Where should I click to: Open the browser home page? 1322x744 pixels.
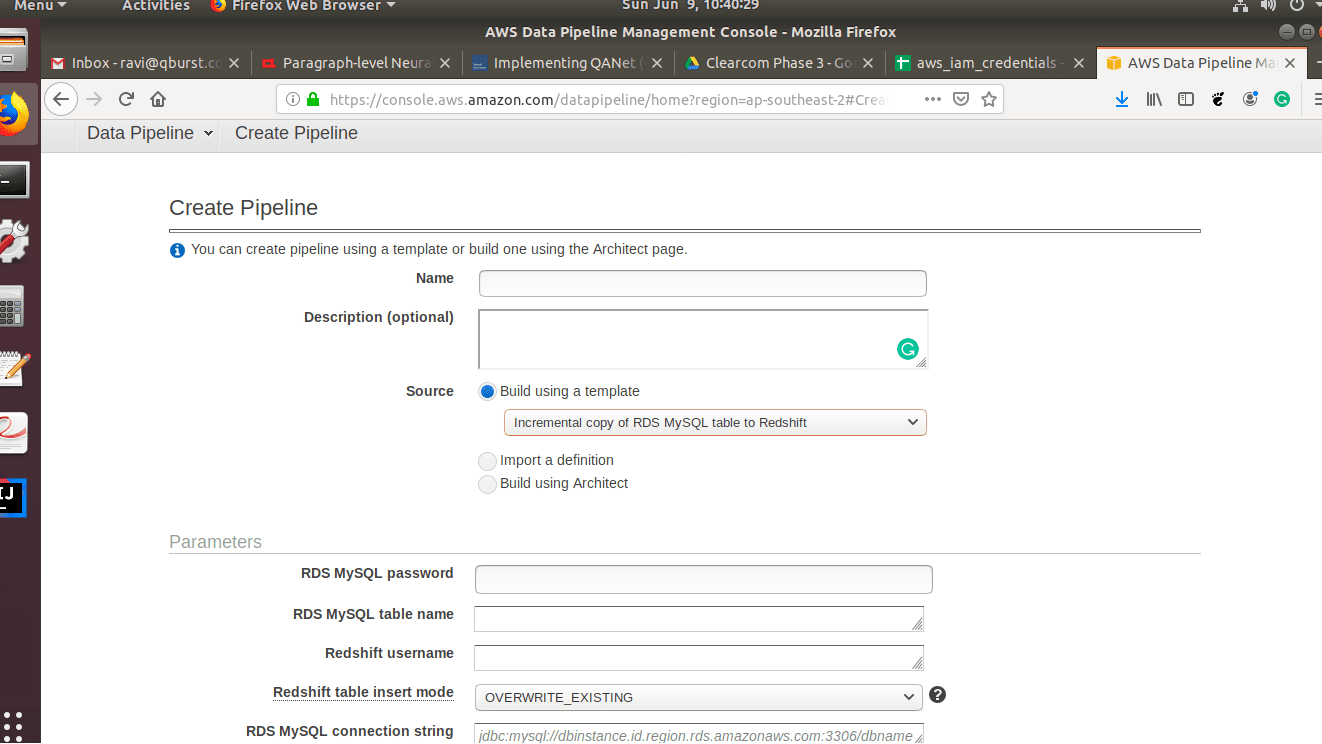tap(158, 99)
